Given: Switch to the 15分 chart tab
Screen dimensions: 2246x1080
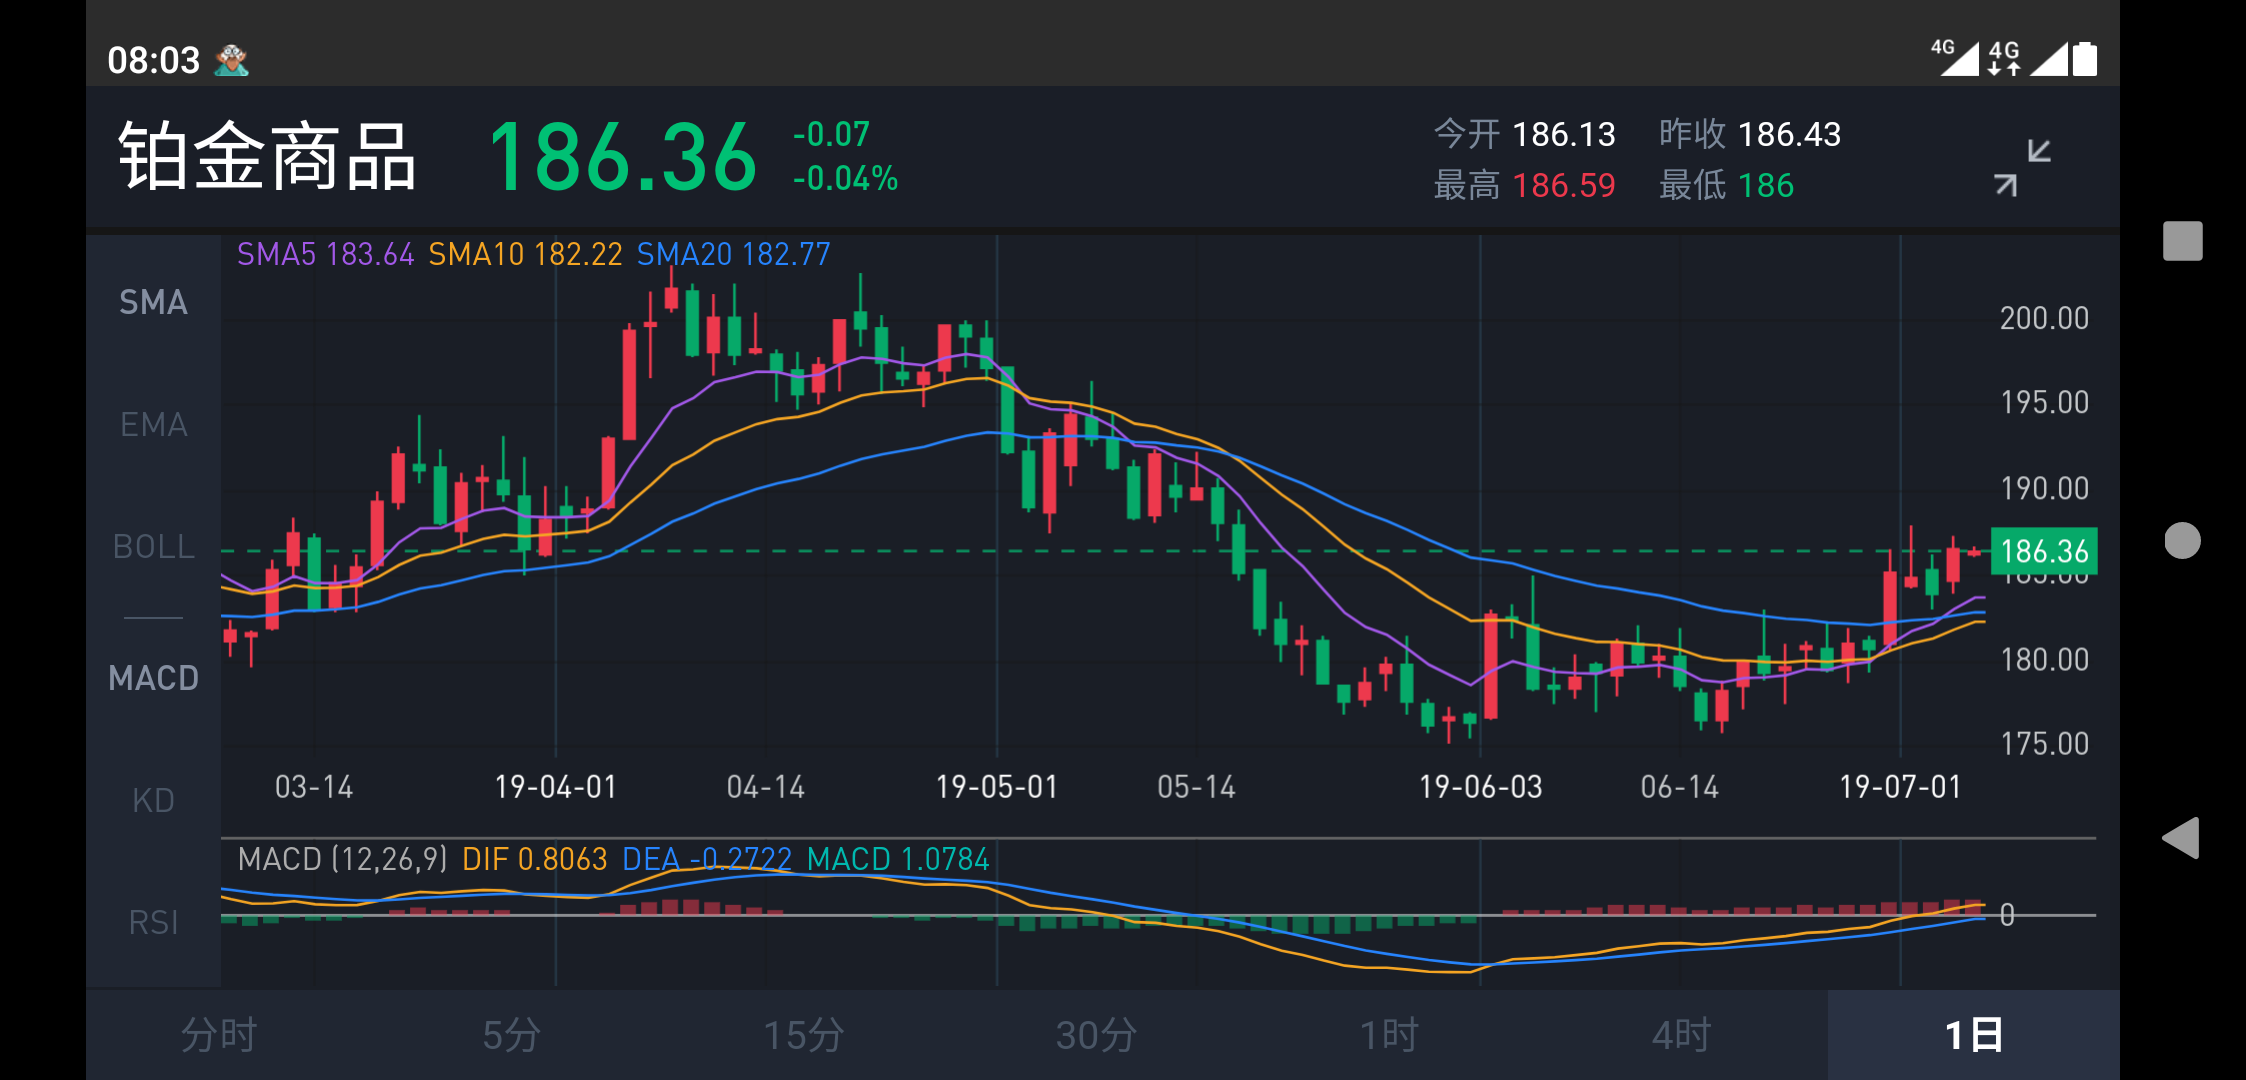Looking at the screenshot, I should click(803, 1035).
